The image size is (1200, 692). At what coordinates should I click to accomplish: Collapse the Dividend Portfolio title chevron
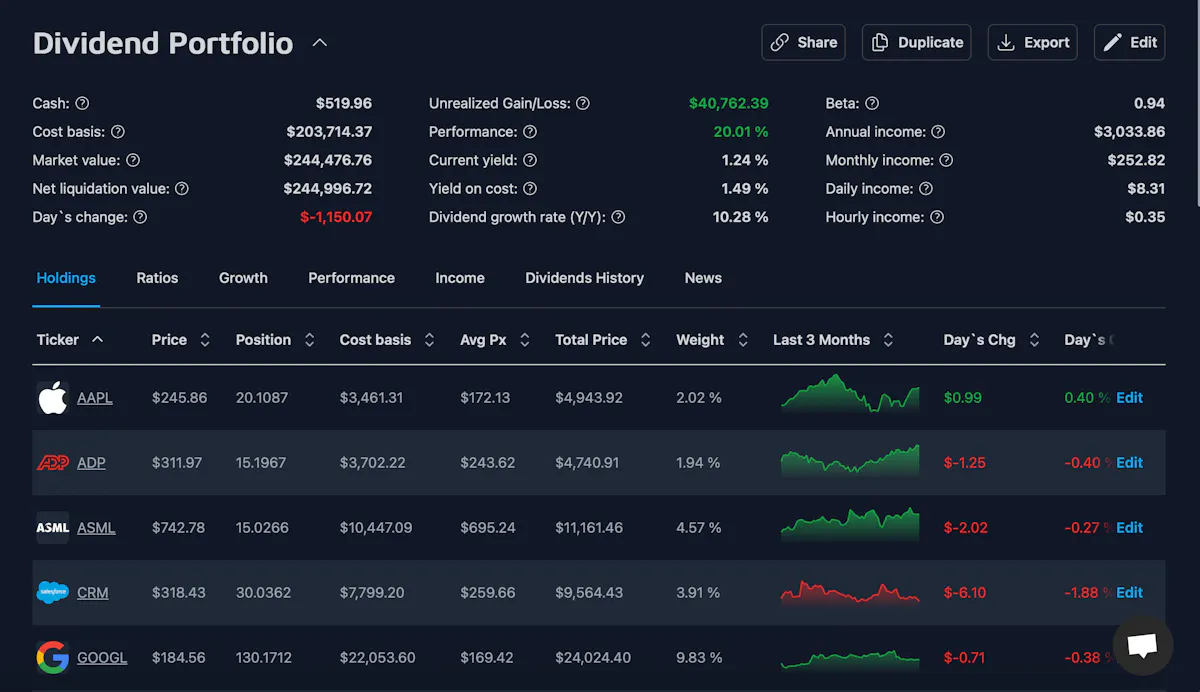coord(320,43)
